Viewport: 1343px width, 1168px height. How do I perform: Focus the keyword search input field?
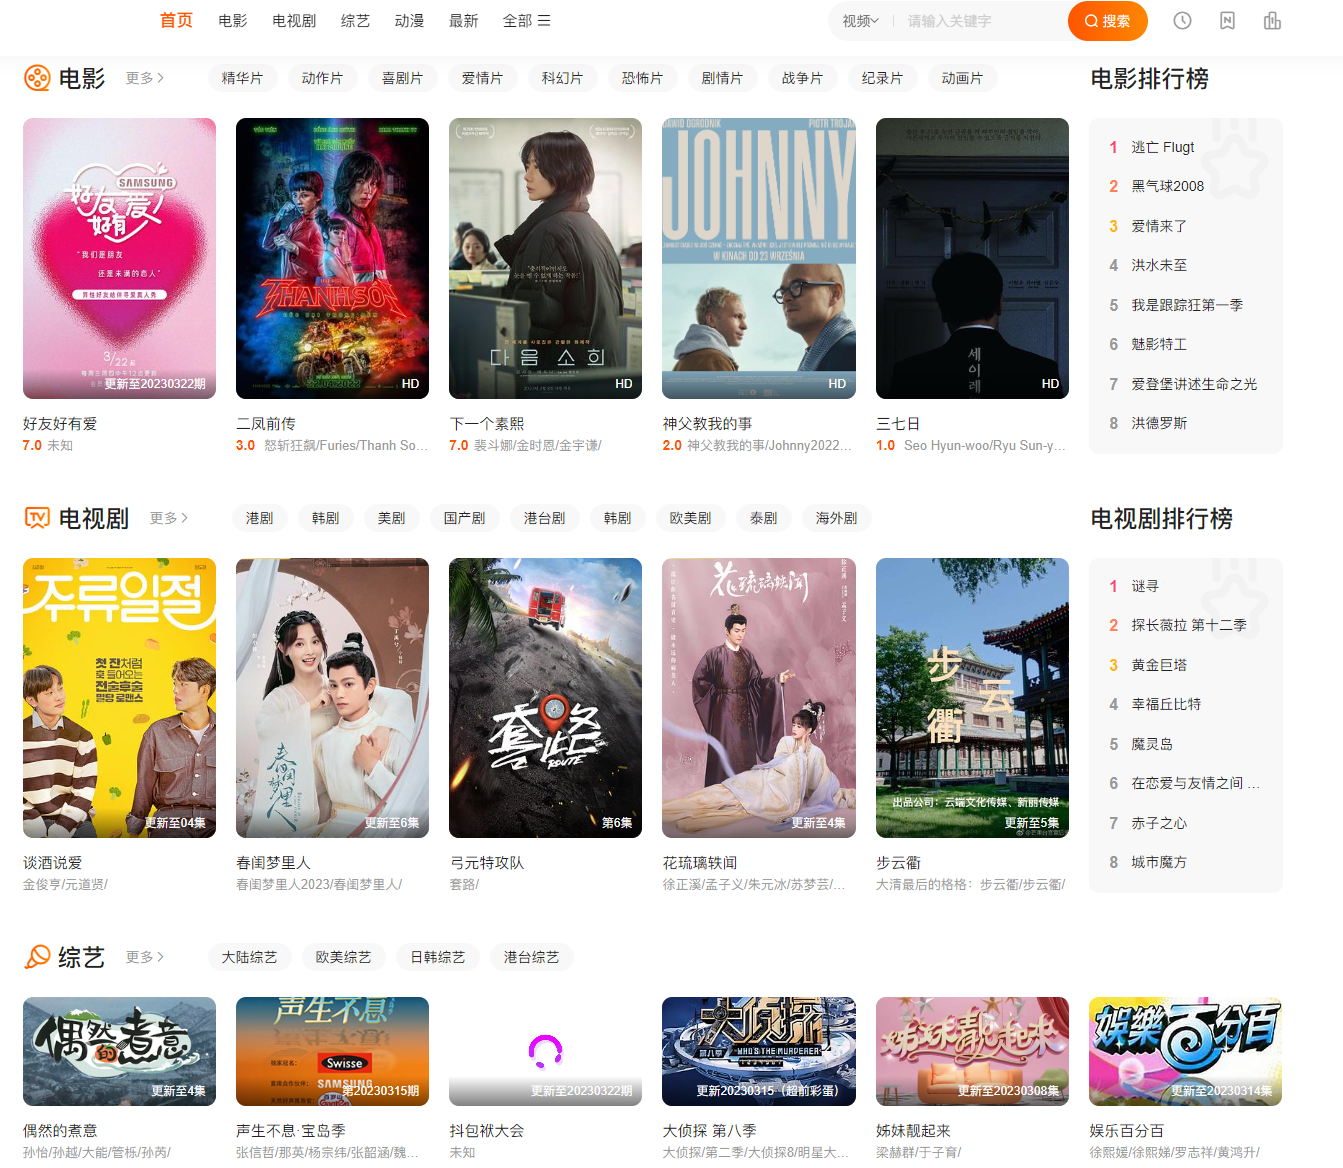(980, 21)
